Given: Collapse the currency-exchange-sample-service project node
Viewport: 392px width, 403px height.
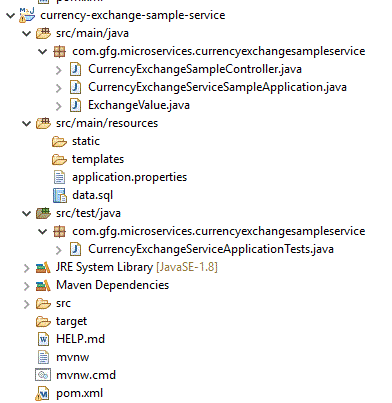Looking at the screenshot, I should (11, 15).
